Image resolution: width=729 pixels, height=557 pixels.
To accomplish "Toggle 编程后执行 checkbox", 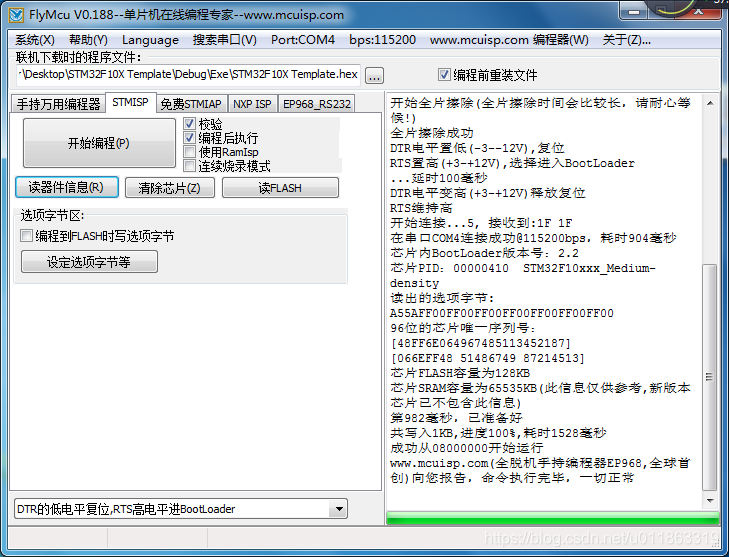I will click(189, 138).
